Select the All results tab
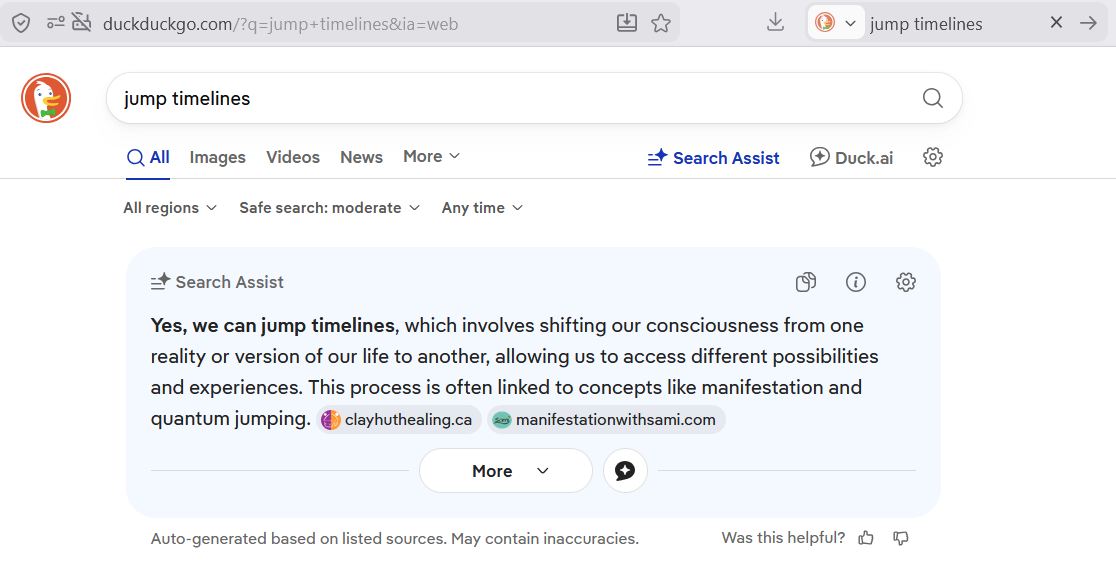The height and width of the screenshot is (563, 1116). tap(148, 157)
